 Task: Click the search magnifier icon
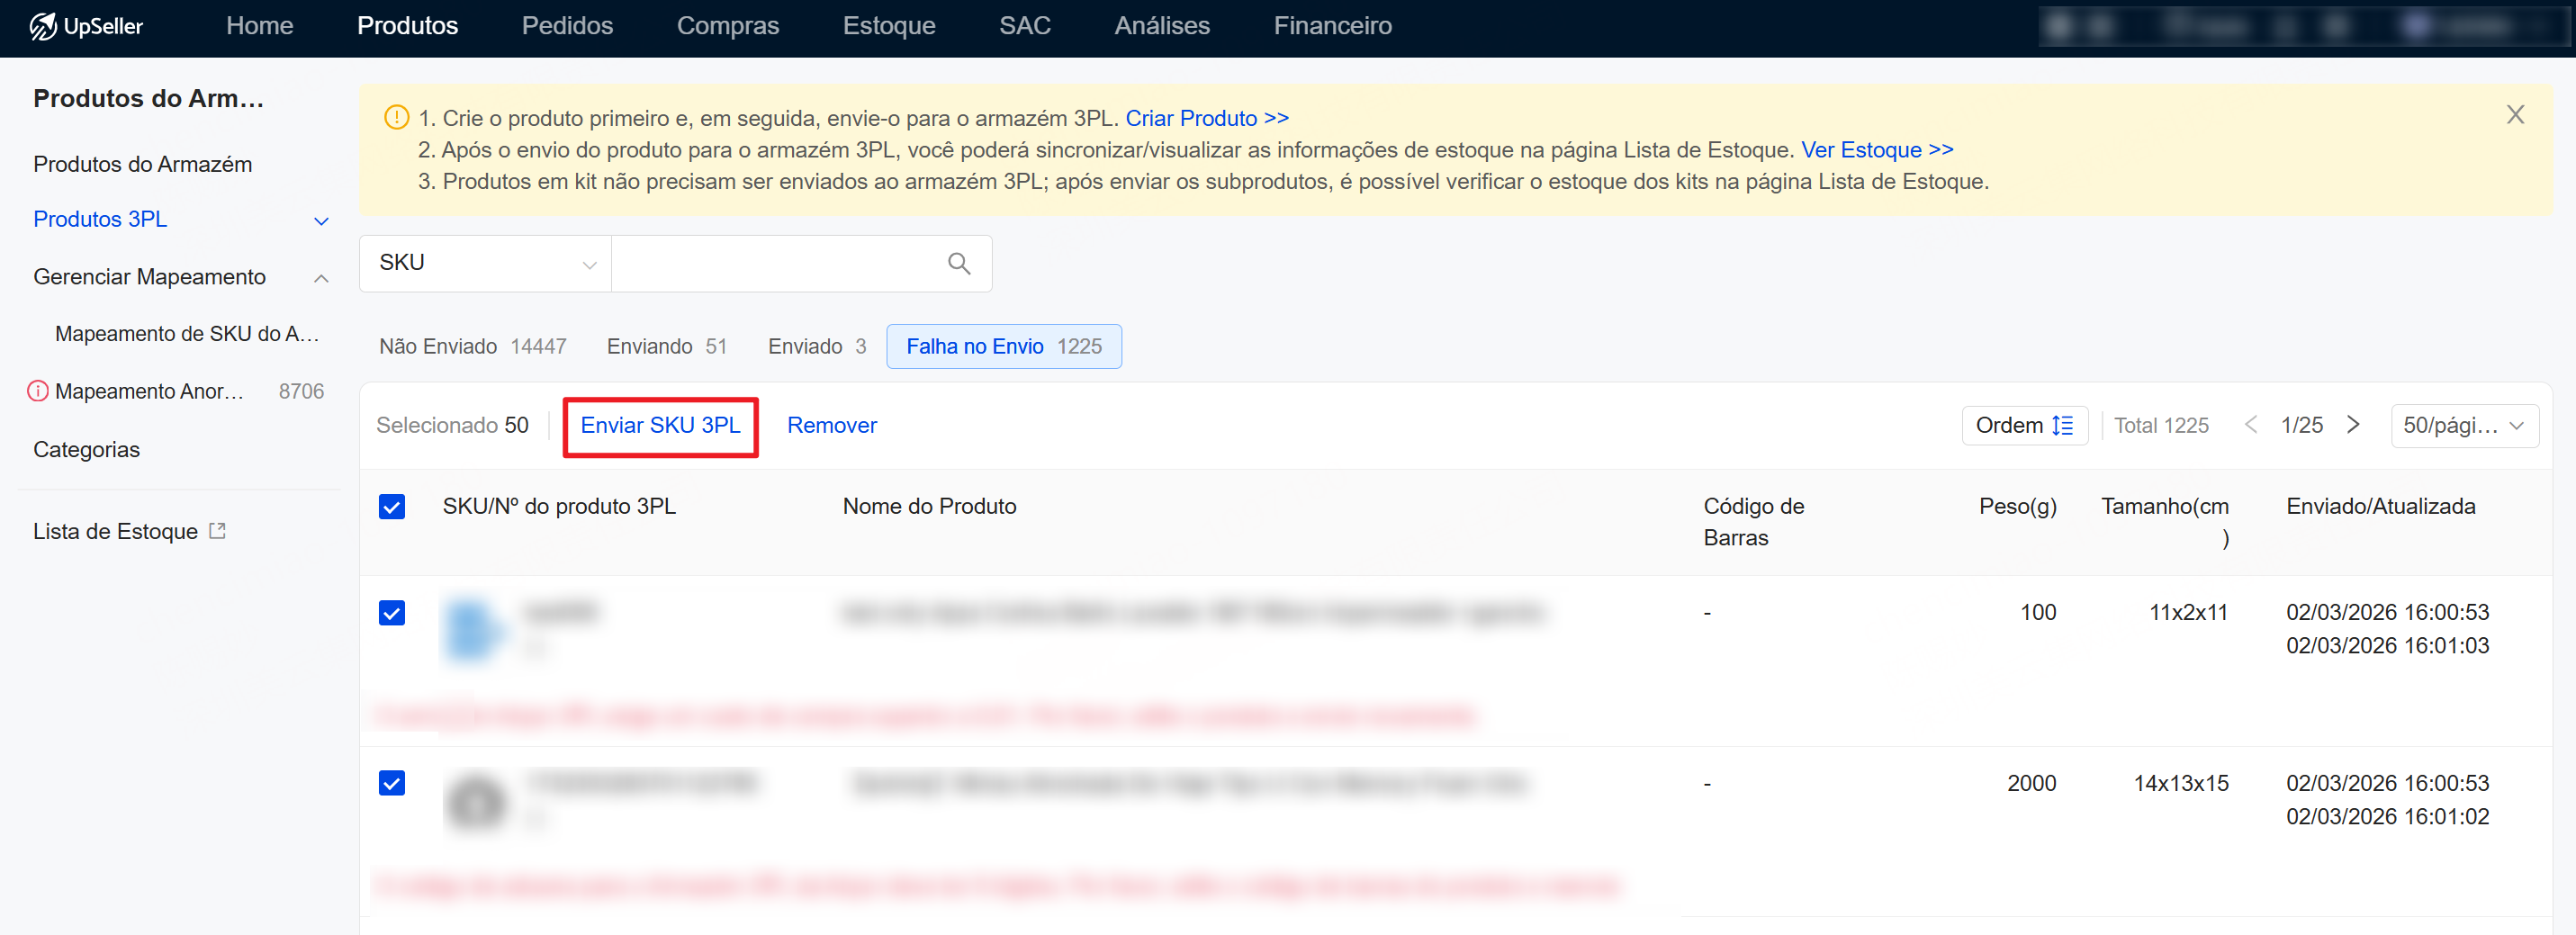coord(958,264)
